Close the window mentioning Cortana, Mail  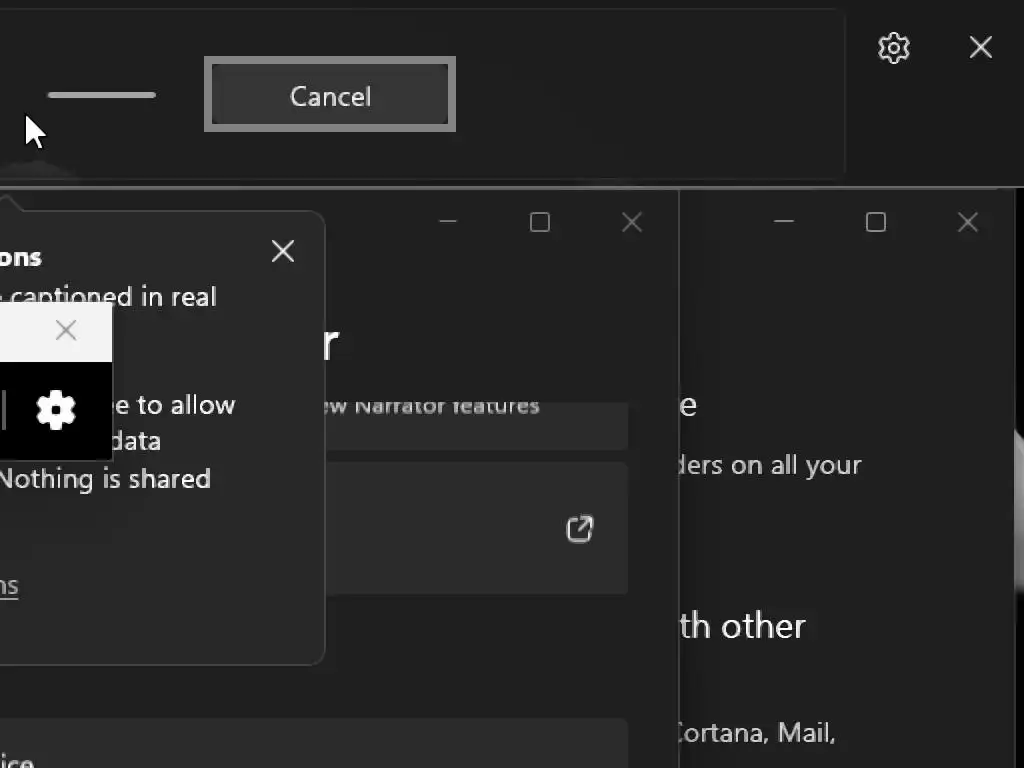point(968,222)
